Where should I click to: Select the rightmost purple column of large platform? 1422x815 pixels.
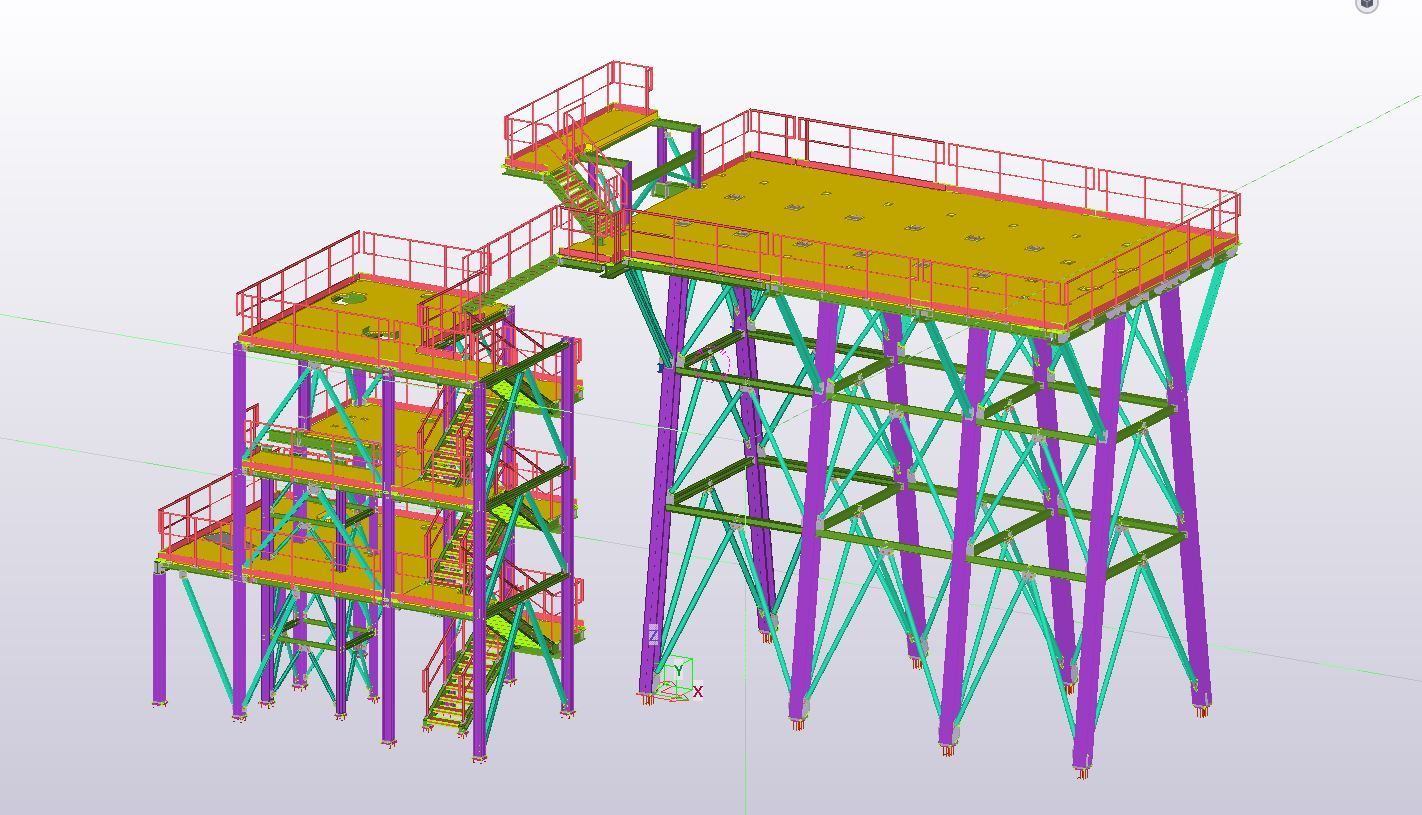(x=1188, y=500)
